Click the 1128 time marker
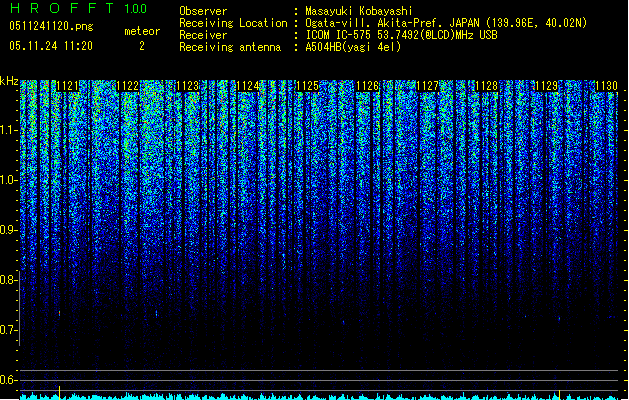 (x=487, y=86)
